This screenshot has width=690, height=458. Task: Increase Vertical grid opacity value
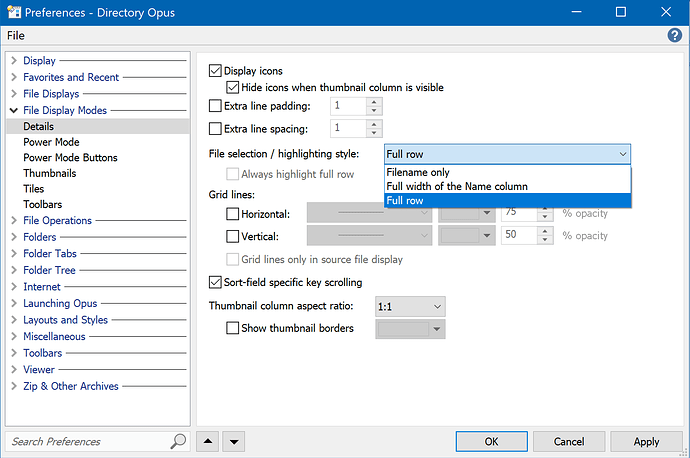tap(545, 231)
